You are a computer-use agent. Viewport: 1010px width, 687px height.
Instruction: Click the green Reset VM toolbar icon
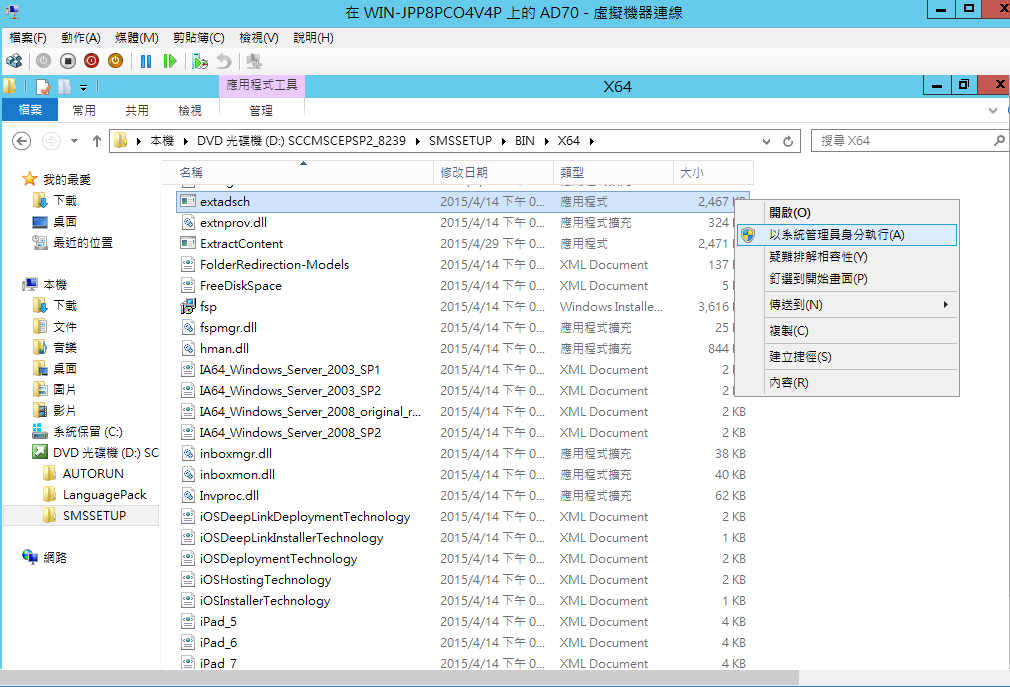click(169, 61)
